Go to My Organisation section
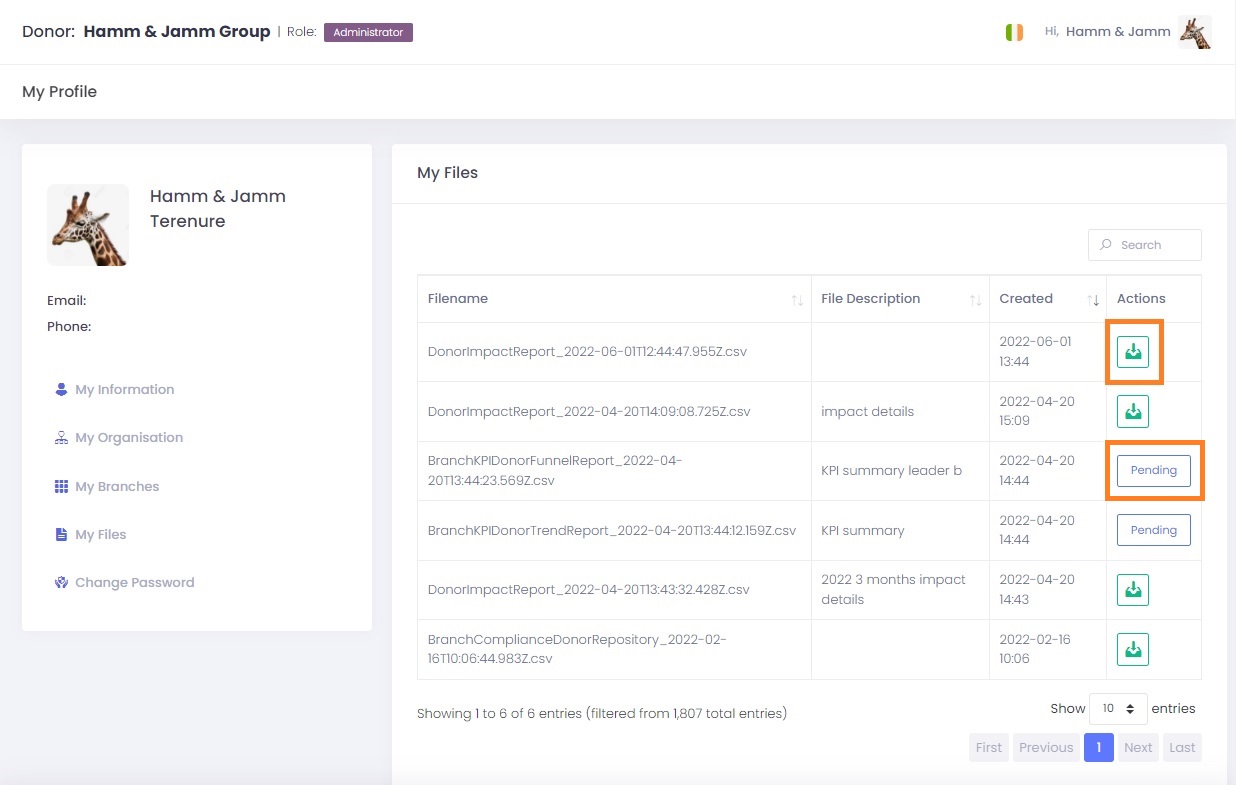The image size is (1236, 785). 129,438
